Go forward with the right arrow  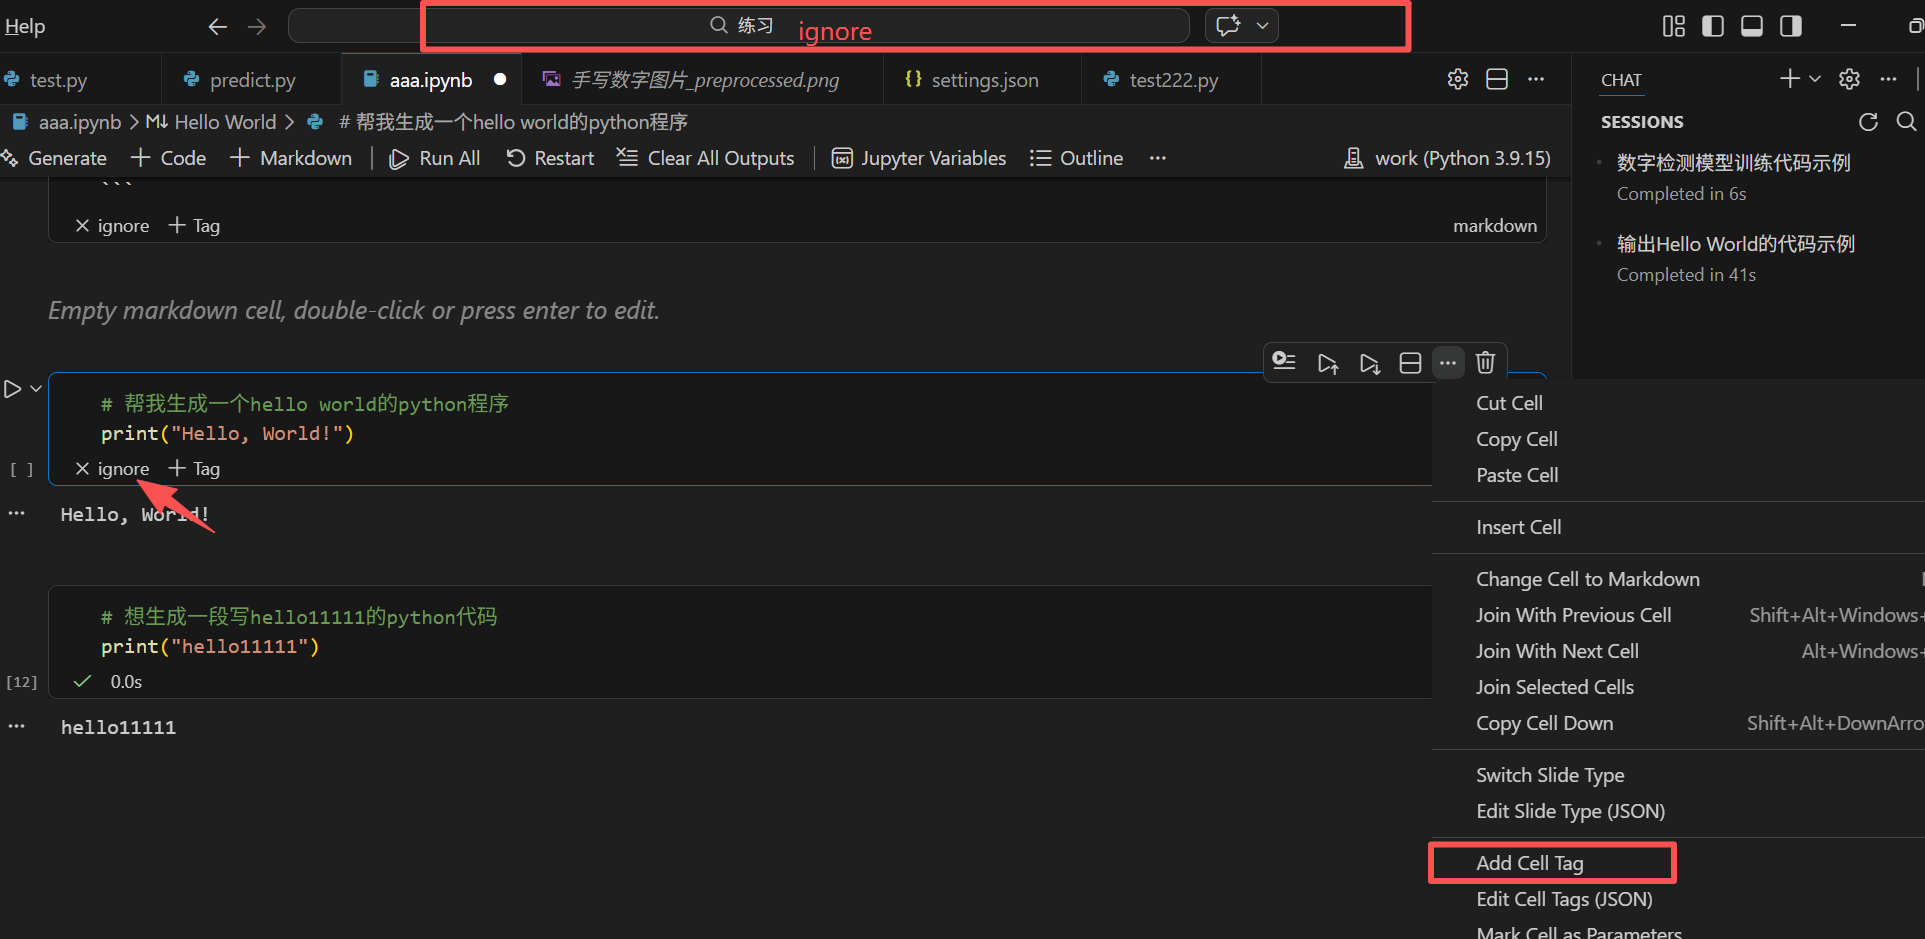257,26
